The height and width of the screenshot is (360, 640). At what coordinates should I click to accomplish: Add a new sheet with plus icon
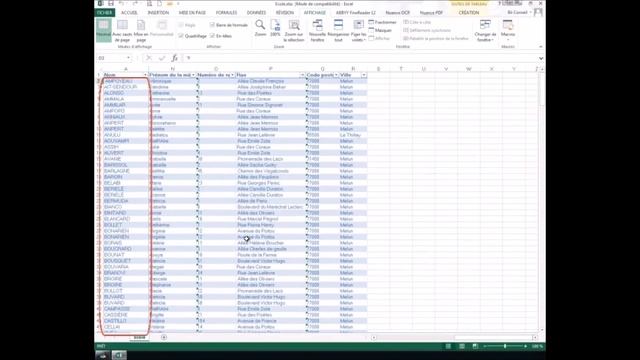coord(164,337)
